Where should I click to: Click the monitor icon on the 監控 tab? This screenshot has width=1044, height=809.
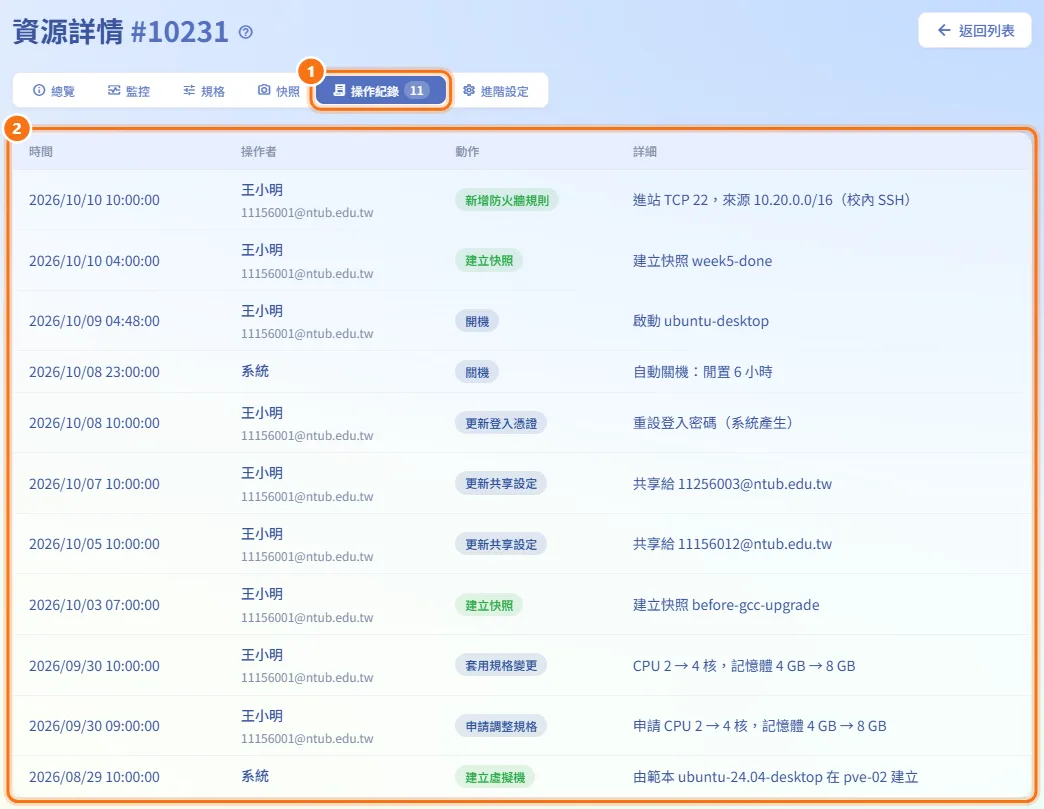[114, 90]
